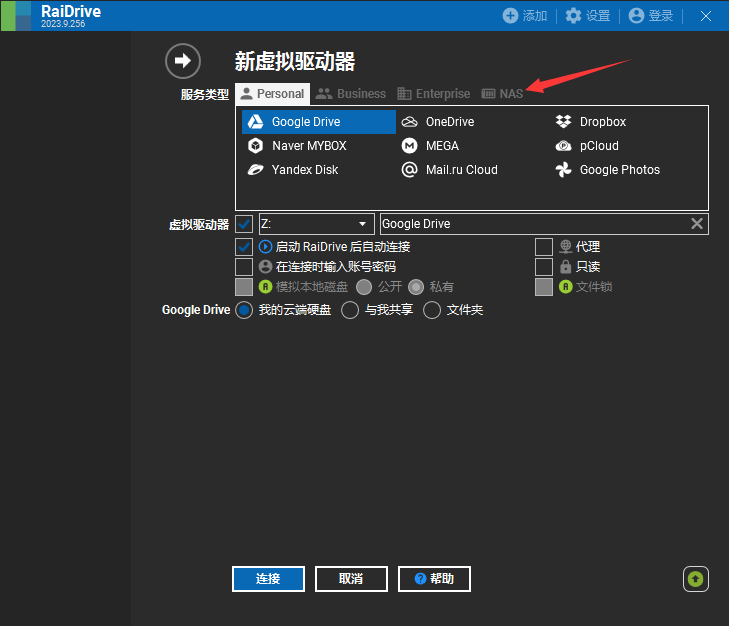
Task: Select 与我共享 radio button
Action: pyautogui.click(x=350, y=310)
